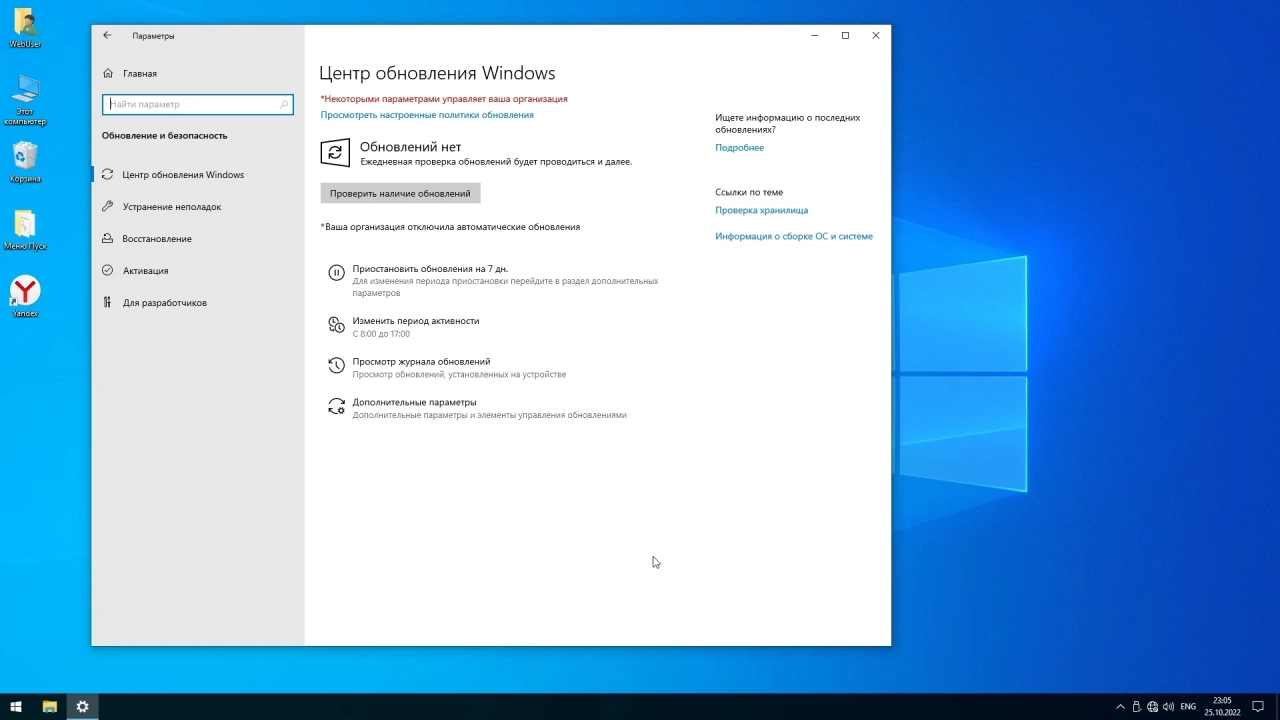1280x720 pixels.
Task: Select Центр обновления Windows sidebar icon
Action: (107, 174)
